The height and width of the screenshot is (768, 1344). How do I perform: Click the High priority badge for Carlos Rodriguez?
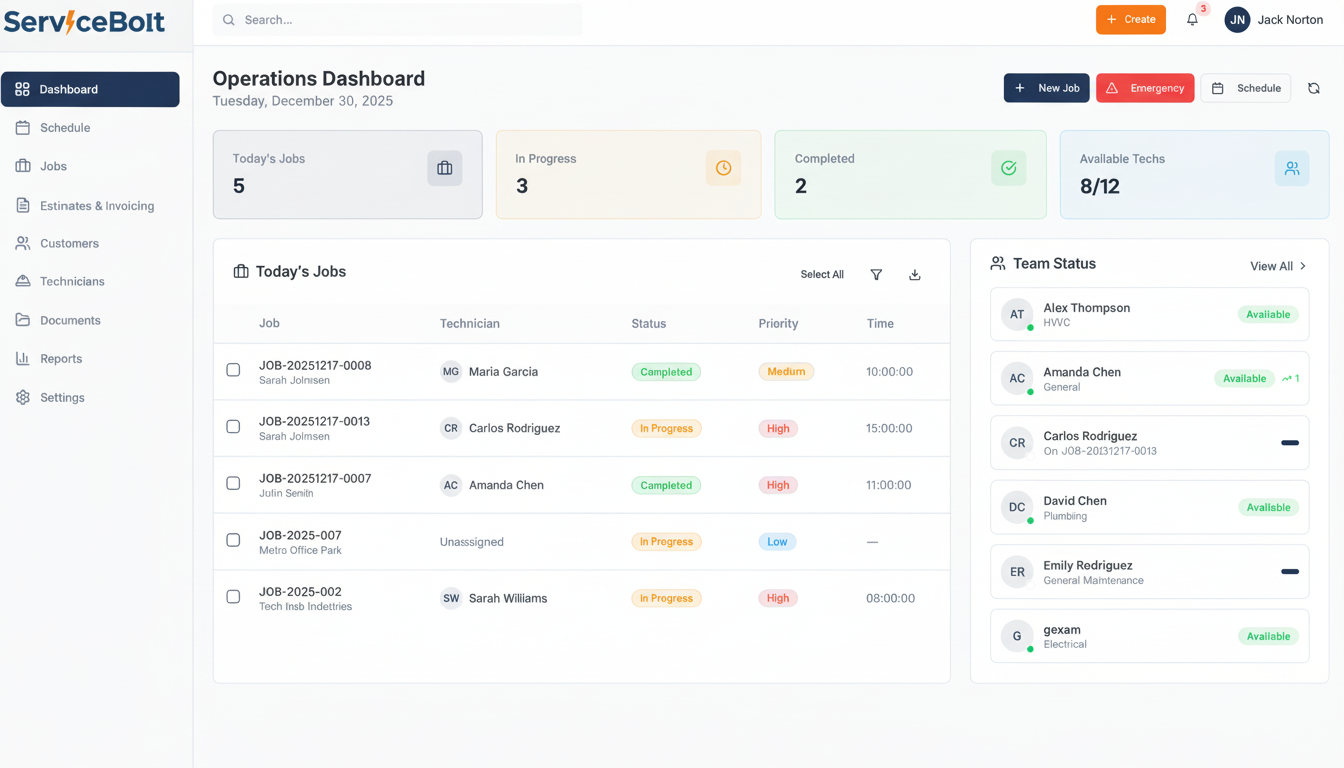(778, 428)
